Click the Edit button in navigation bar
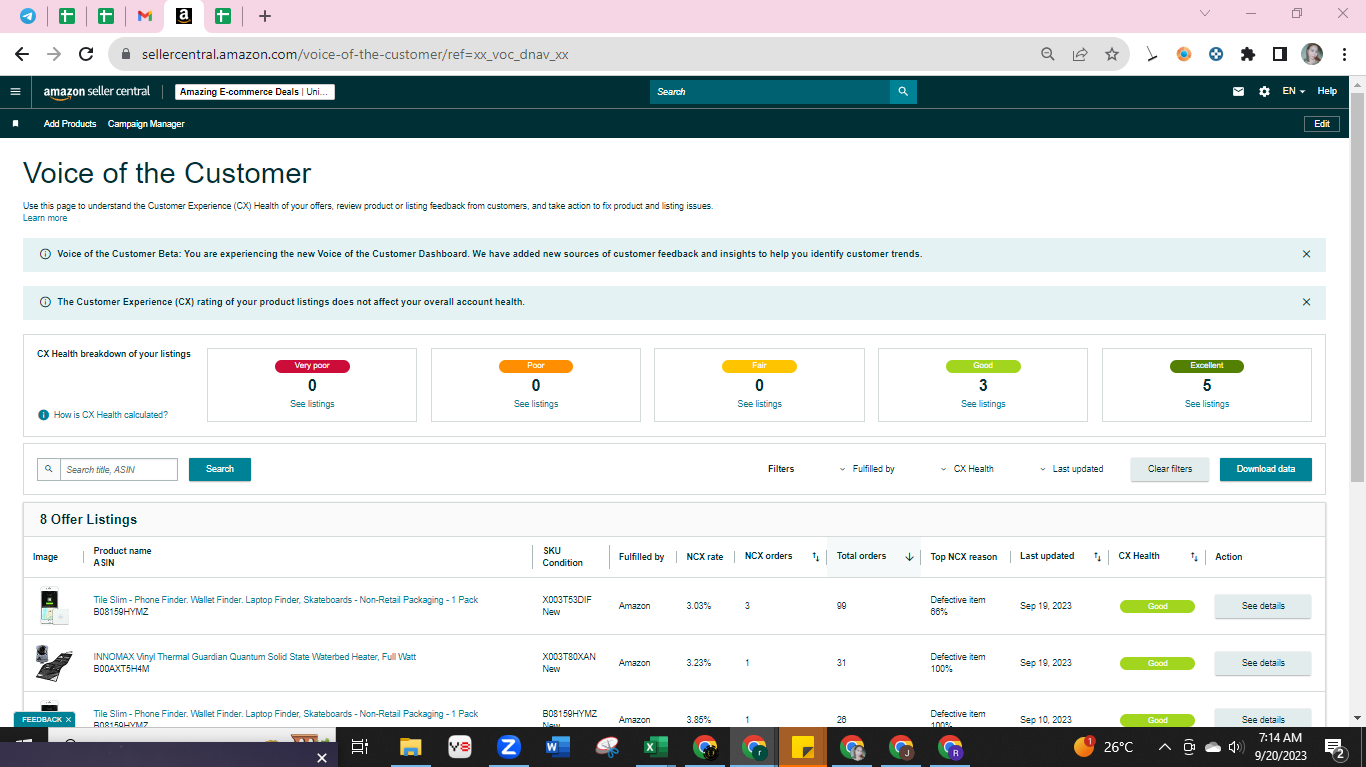The image size is (1366, 767). click(x=1322, y=124)
